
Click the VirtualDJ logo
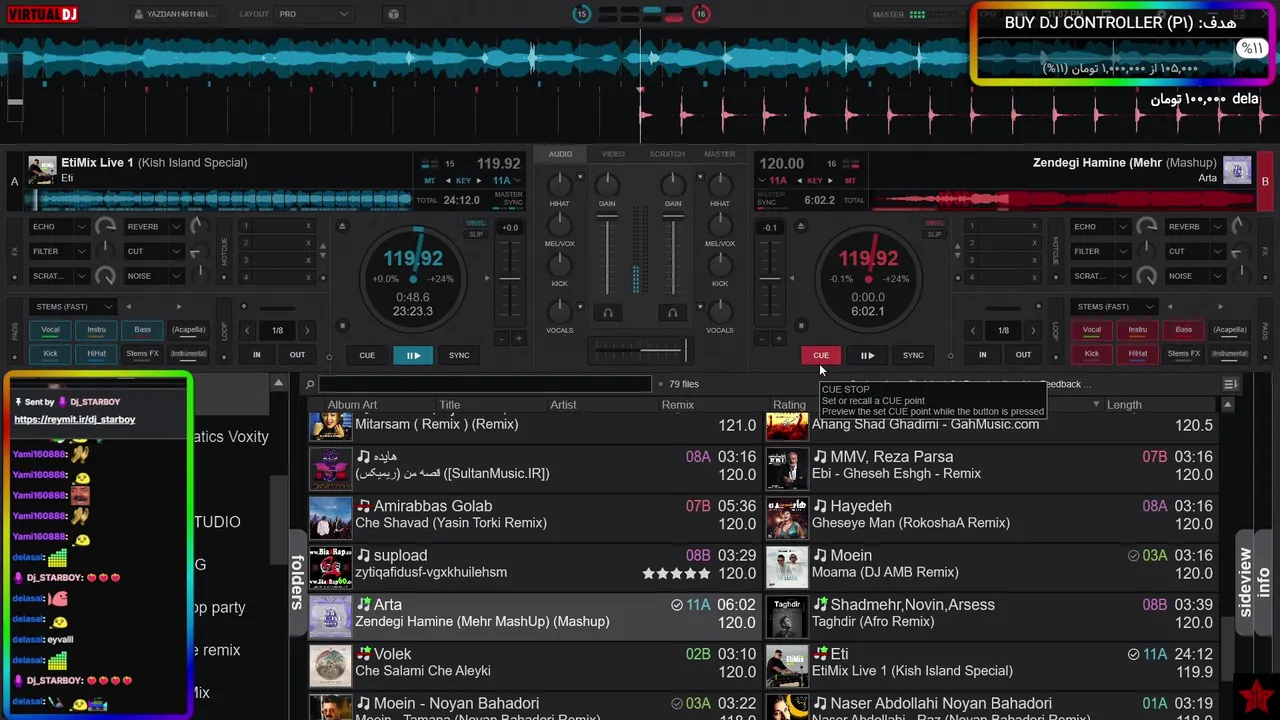pos(44,14)
